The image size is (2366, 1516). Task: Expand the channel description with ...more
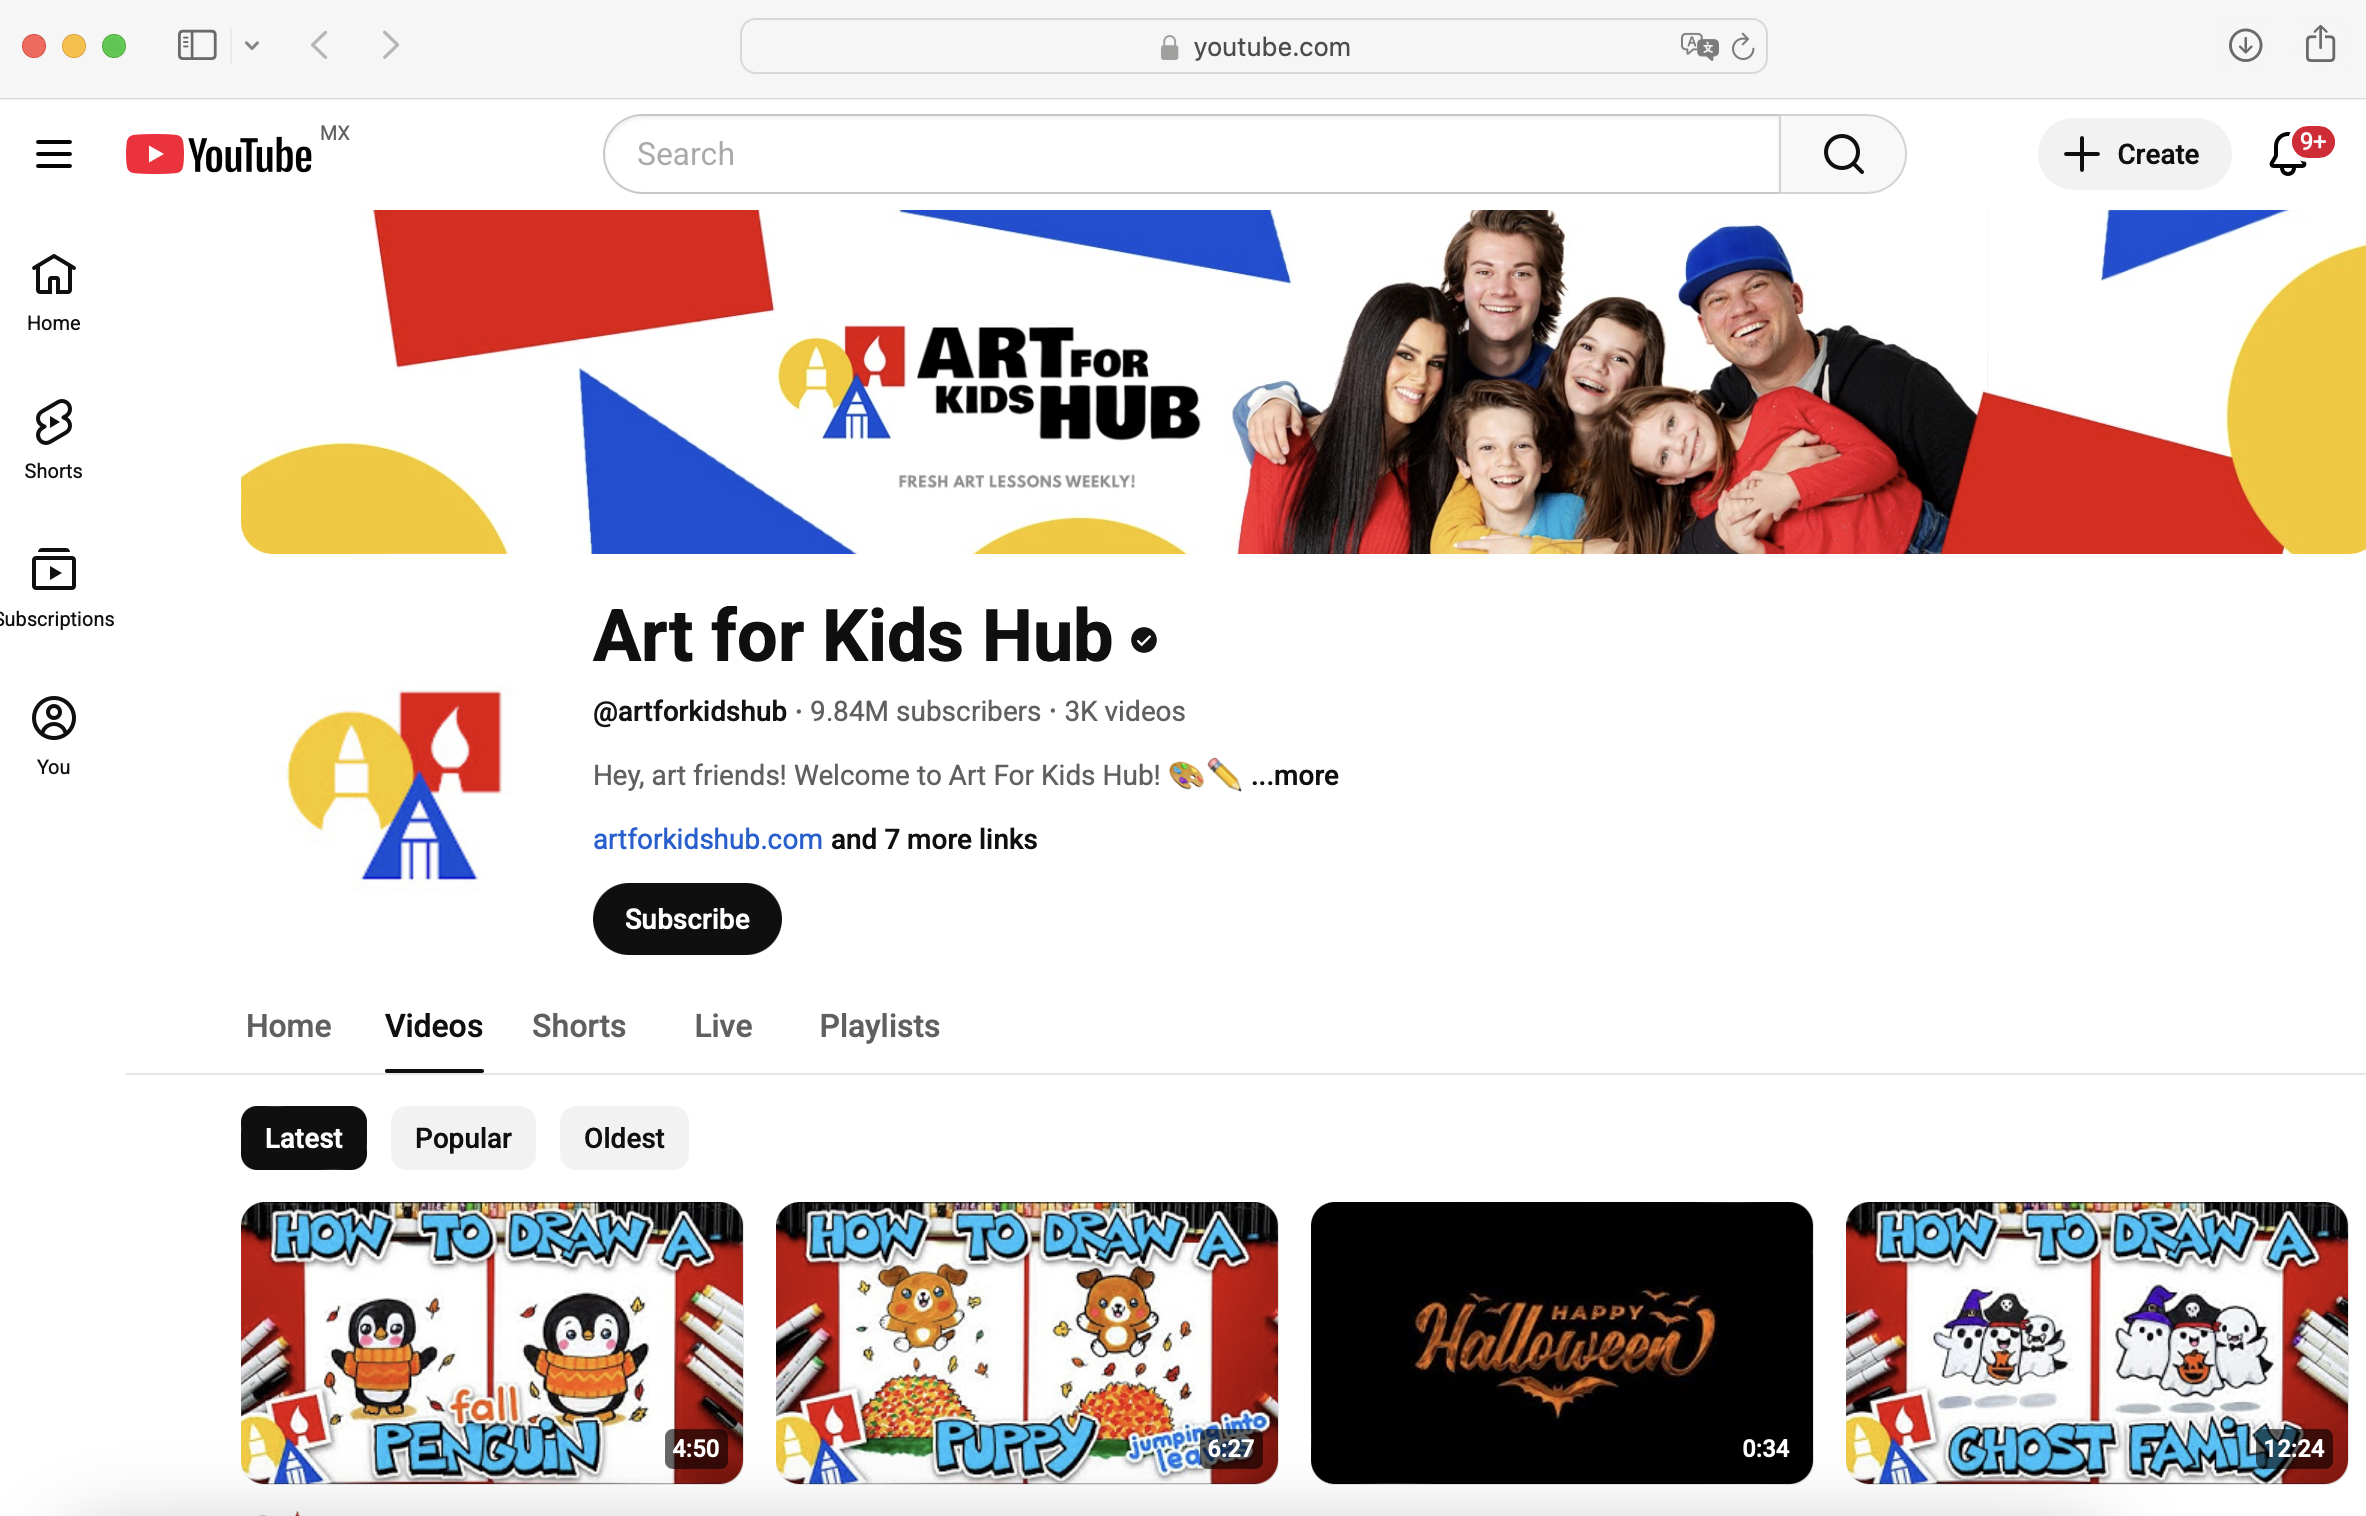(x=1295, y=776)
